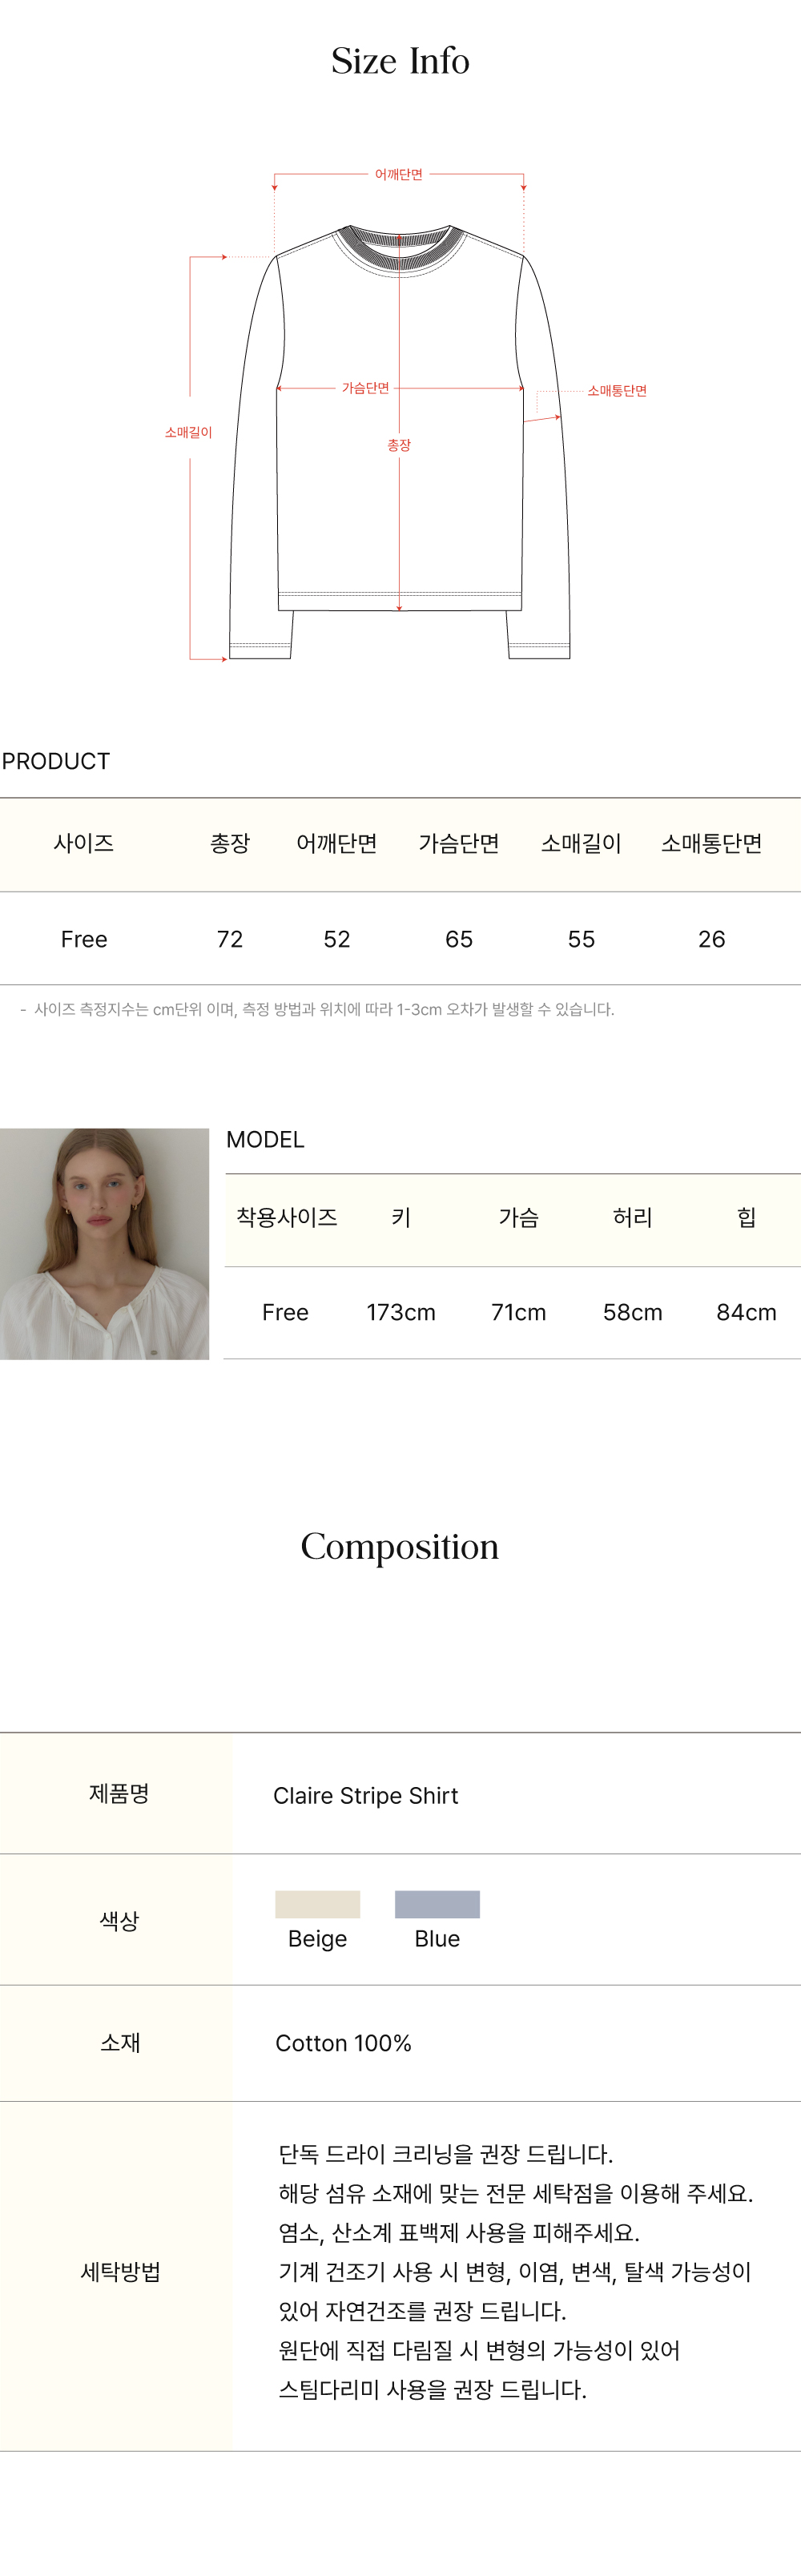Click the 세탁방법 row label
The image size is (801, 2576).
120,2272
